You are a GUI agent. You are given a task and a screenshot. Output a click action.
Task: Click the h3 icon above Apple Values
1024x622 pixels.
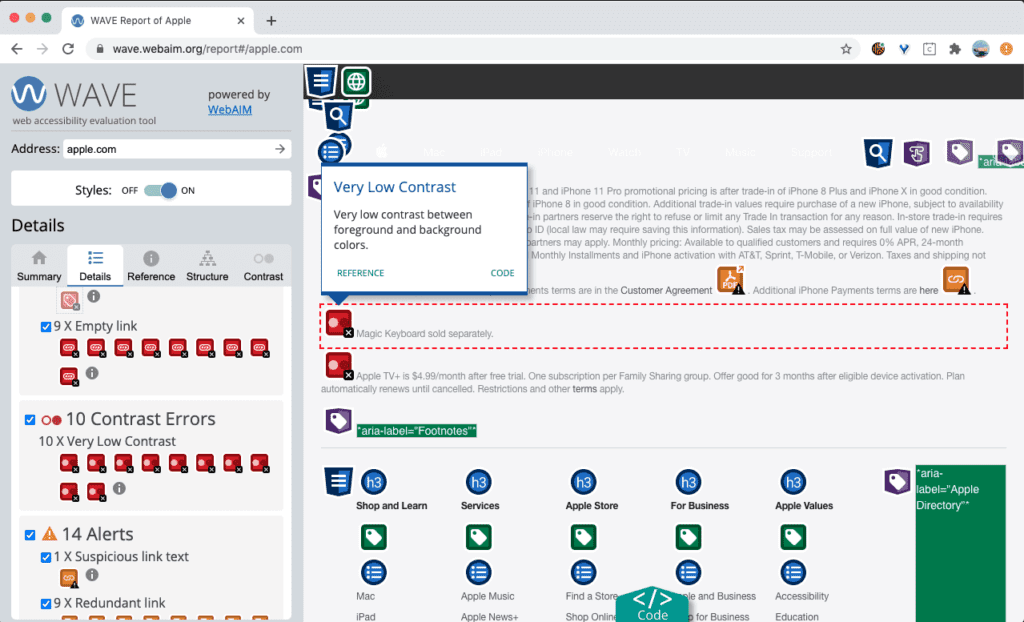click(x=793, y=482)
